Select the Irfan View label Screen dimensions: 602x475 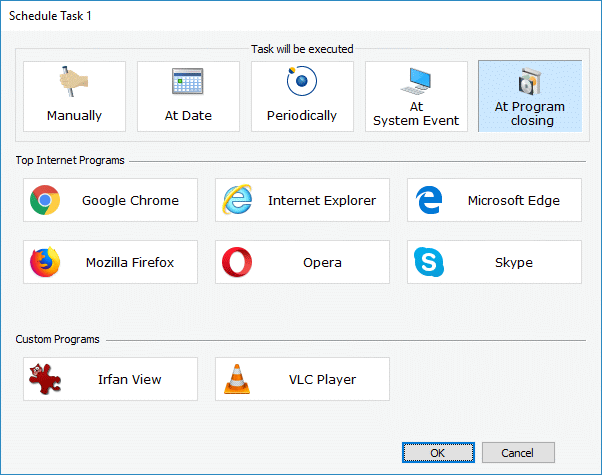point(130,379)
